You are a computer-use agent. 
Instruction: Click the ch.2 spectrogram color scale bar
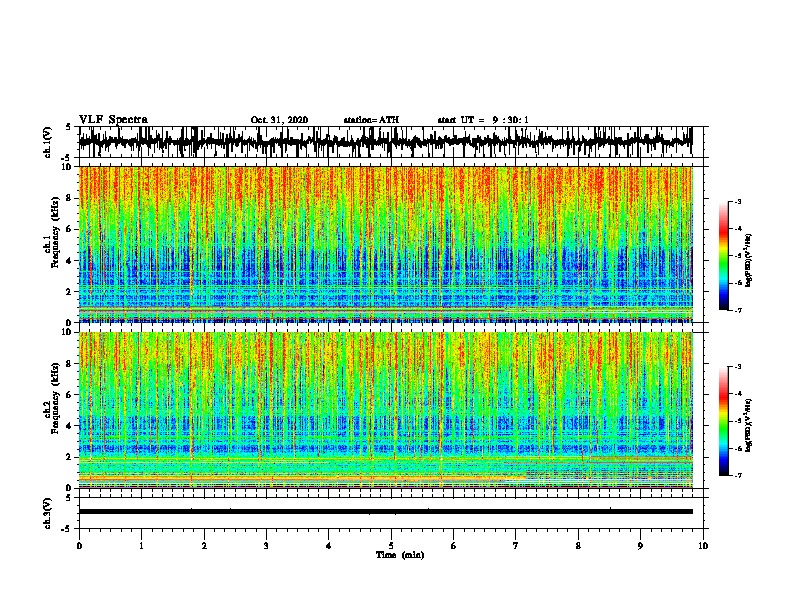point(723,421)
